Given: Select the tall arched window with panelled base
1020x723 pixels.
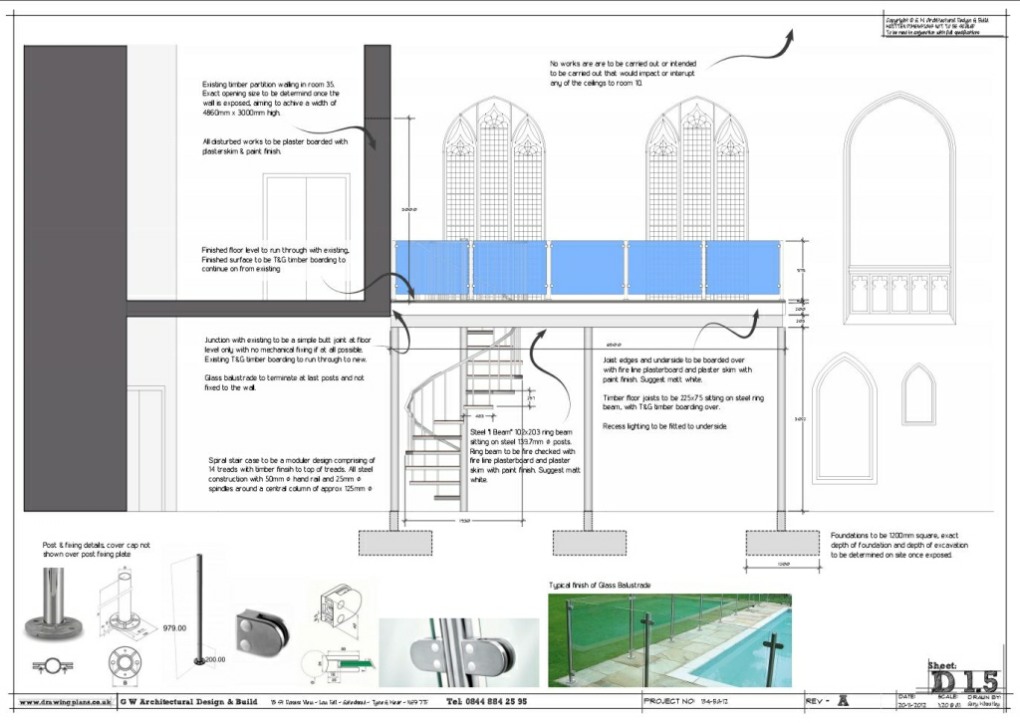Looking at the screenshot, I should [x=900, y=208].
